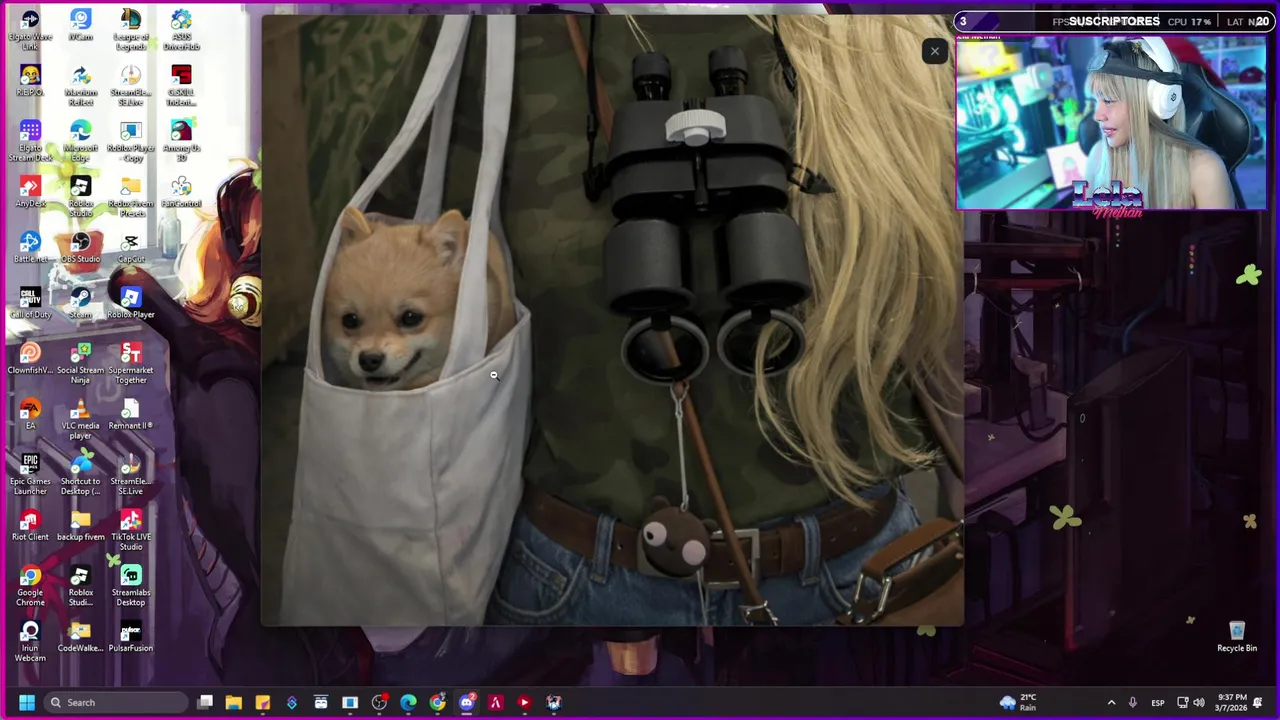Open the Redux Fivem Presets folder
The width and height of the screenshot is (1280, 720).
click(x=131, y=197)
